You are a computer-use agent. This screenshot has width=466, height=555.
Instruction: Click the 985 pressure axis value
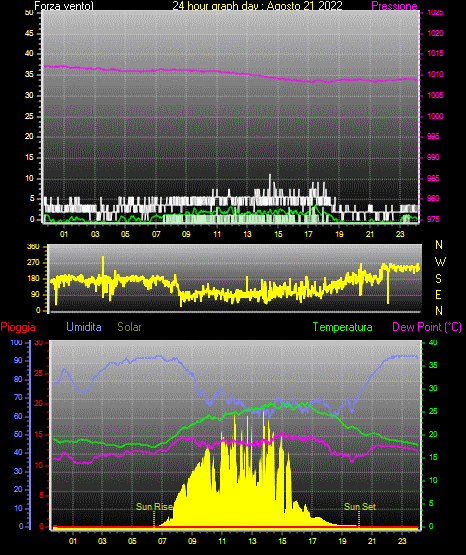coord(434,178)
